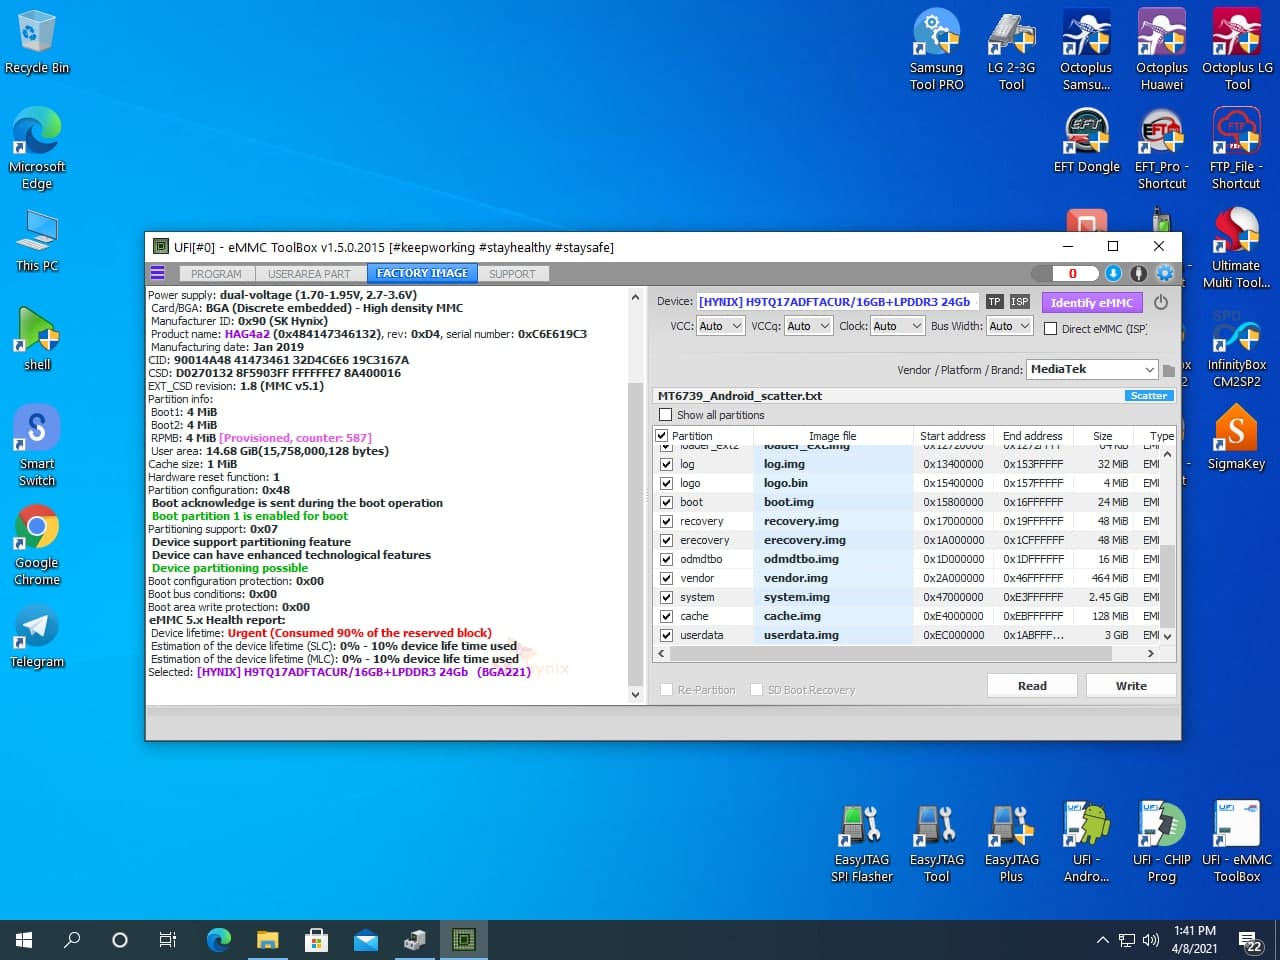This screenshot has height=960, width=1280.
Task: Uncheck the cache partition checkbox
Action: click(x=666, y=616)
